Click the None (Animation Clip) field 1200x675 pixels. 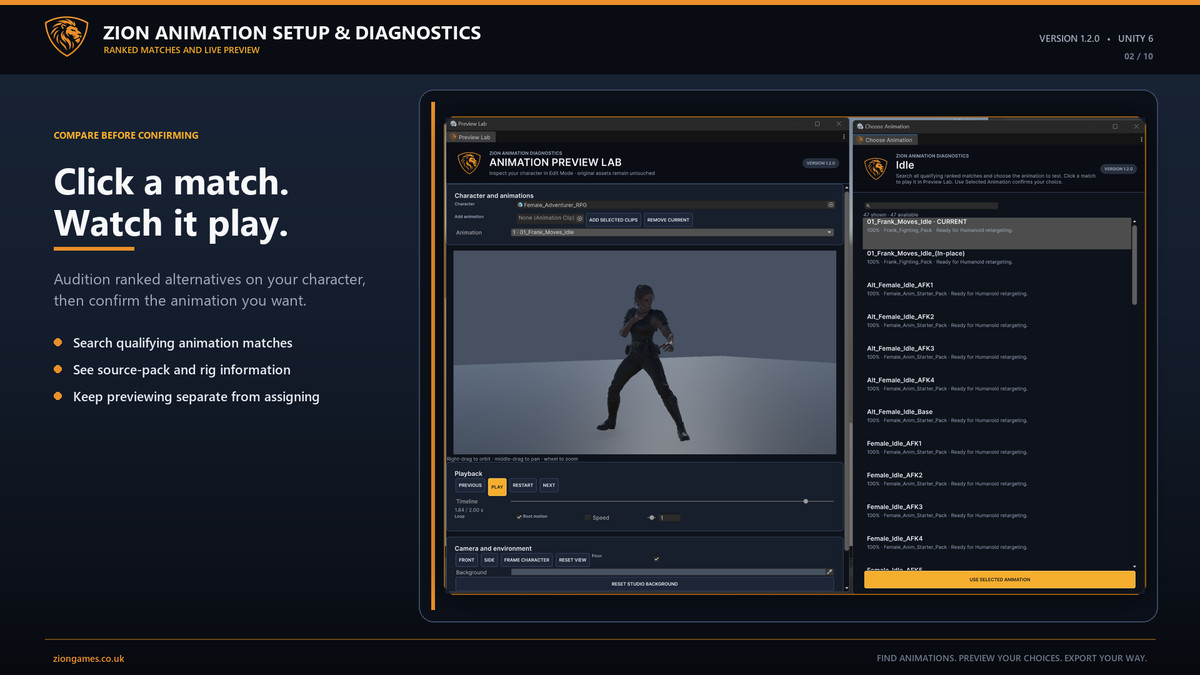(549, 219)
